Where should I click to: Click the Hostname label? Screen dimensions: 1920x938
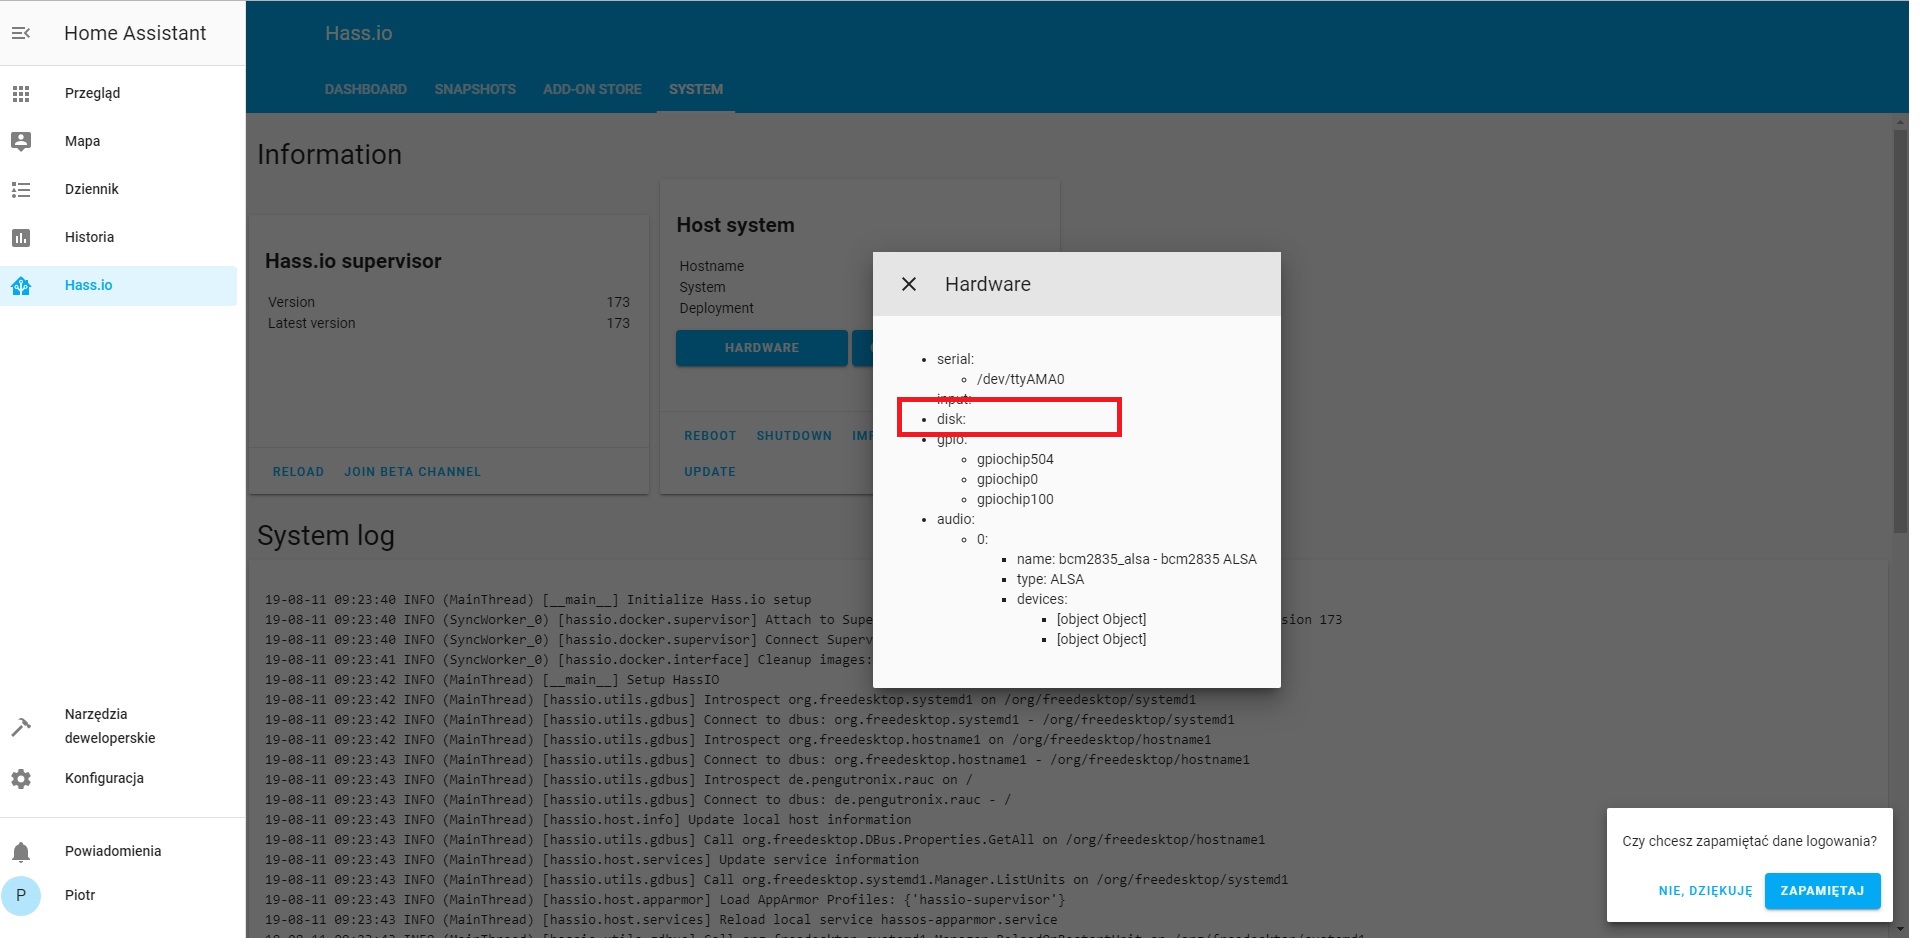point(711,266)
